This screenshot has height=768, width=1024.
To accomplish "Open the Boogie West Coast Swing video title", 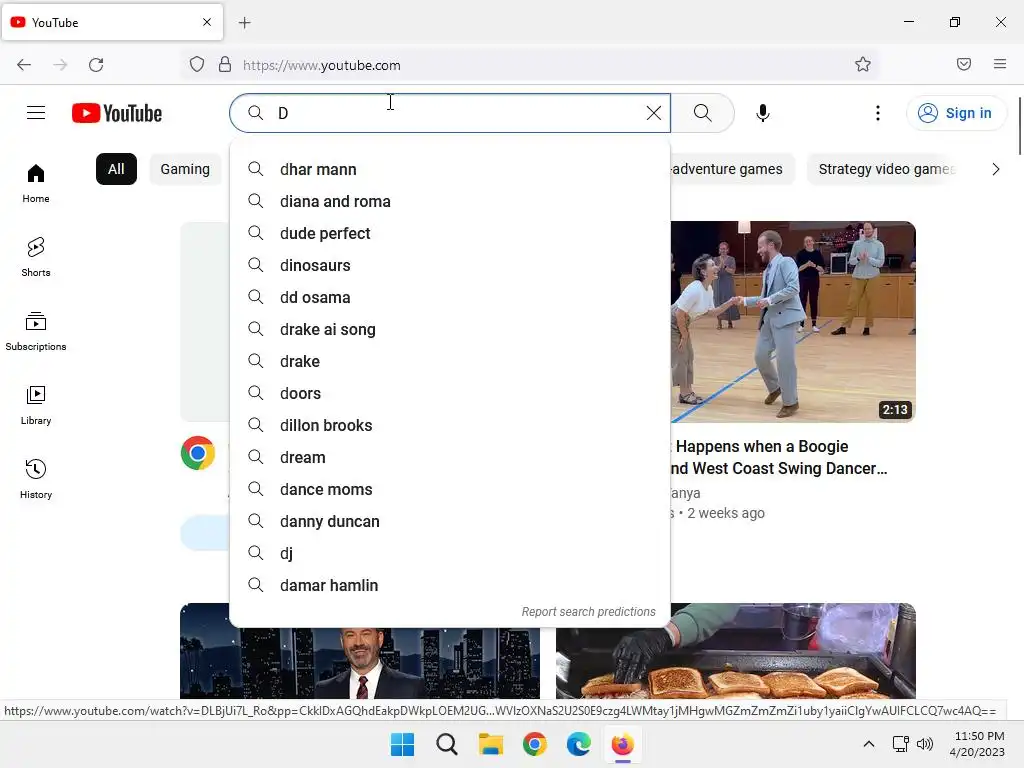I will click(x=780, y=457).
